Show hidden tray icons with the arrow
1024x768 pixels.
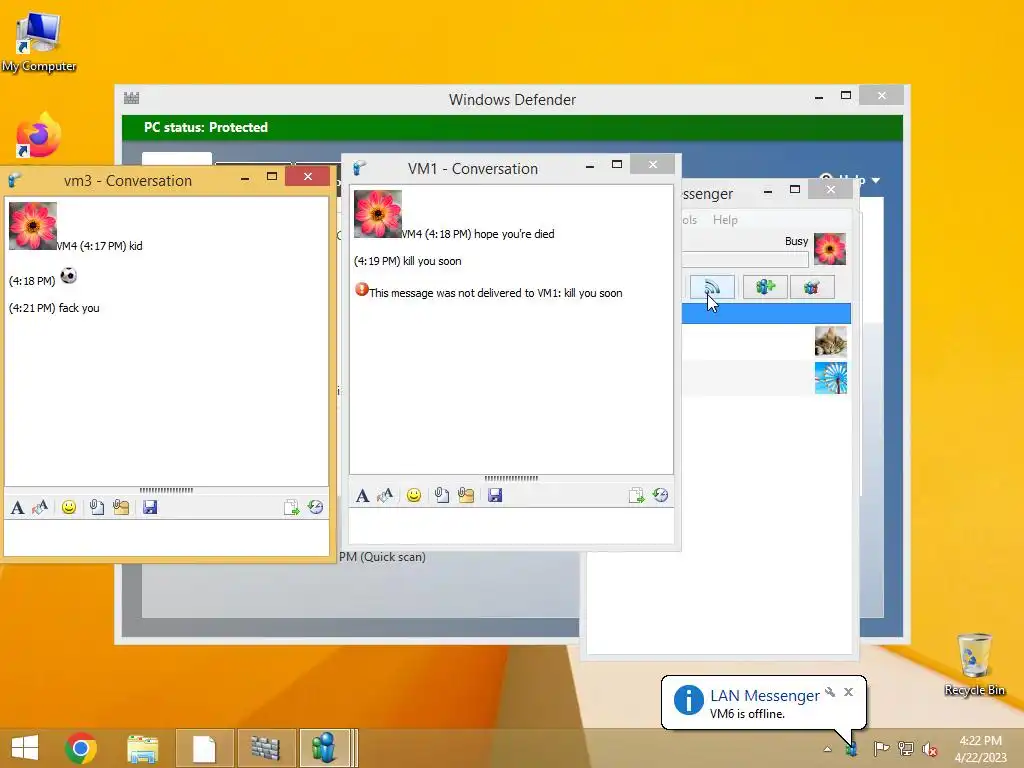click(x=827, y=749)
